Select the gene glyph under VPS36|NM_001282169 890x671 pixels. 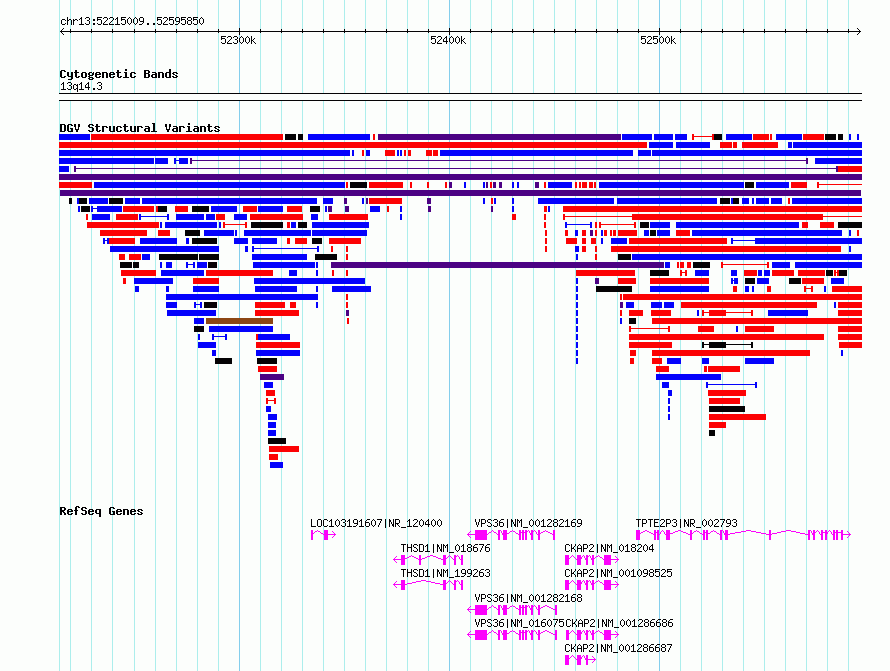click(511, 535)
